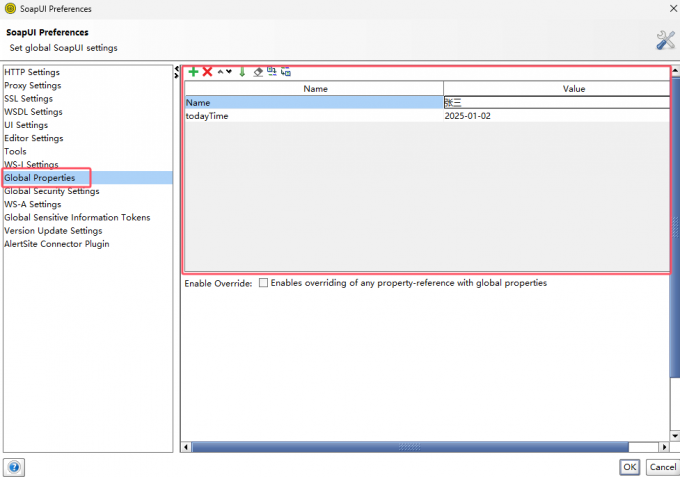Open WS-A Settings
This screenshot has width=680, height=477.
33,204
